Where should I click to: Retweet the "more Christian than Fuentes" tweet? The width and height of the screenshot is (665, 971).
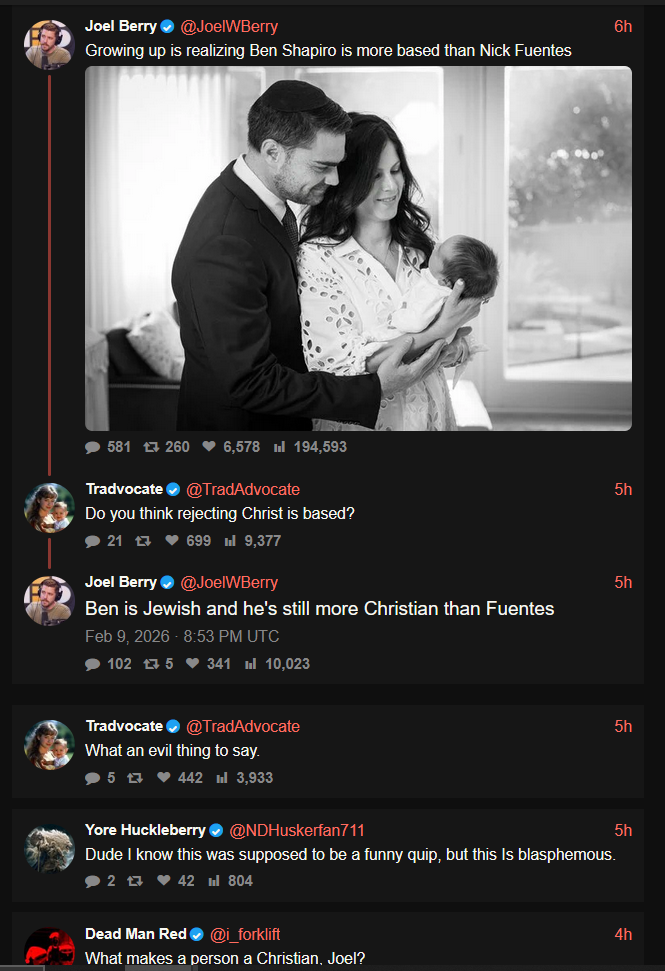[x=151, y=664]
